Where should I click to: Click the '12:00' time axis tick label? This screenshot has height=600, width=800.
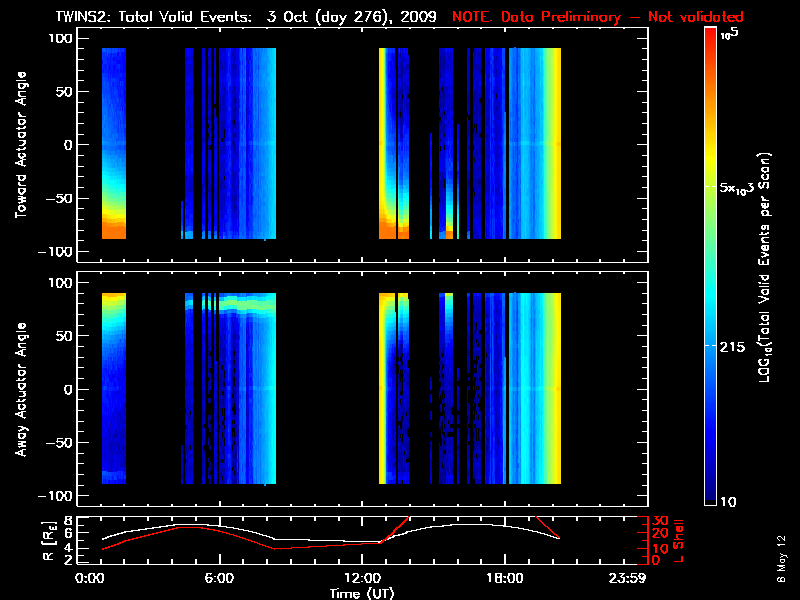361,578
